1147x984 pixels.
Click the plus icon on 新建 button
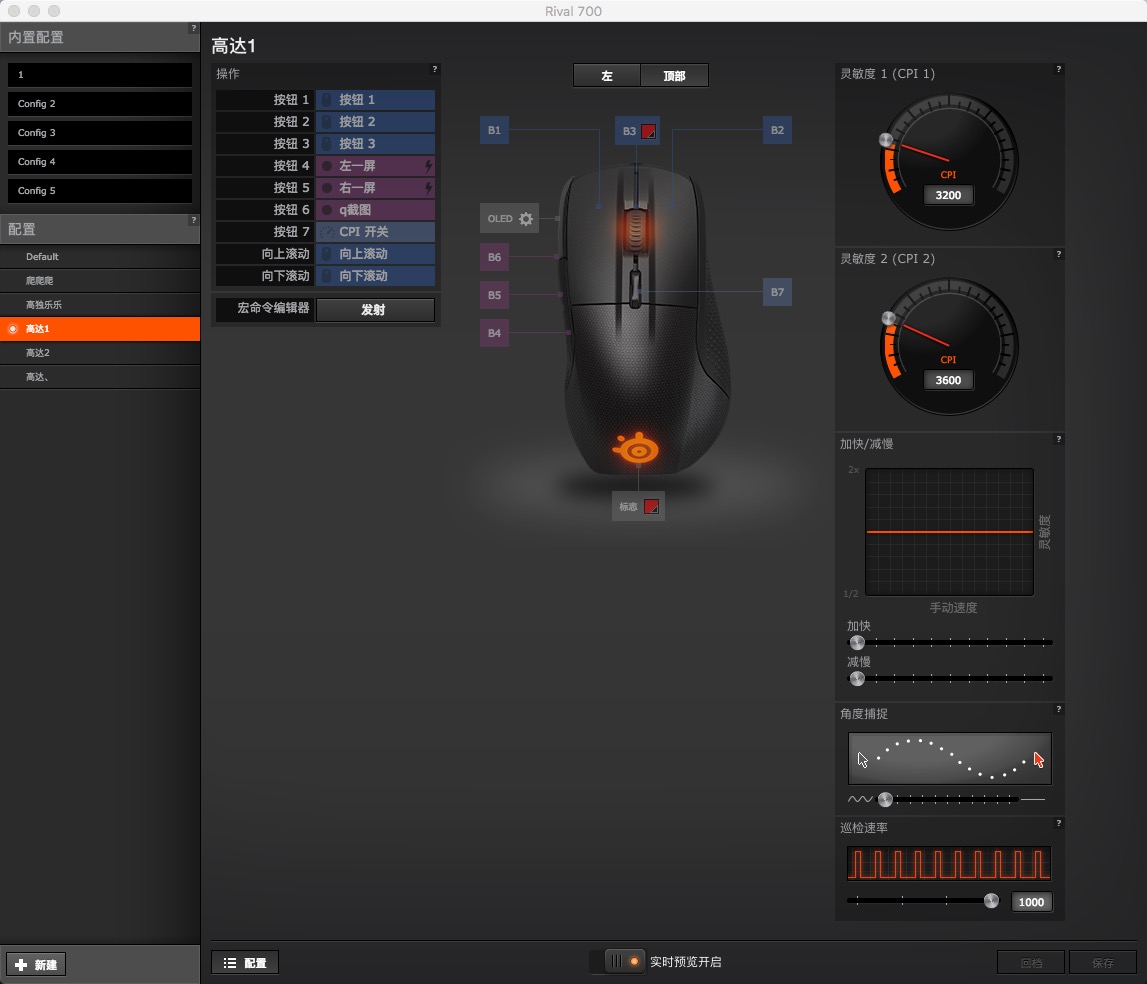pos(20,965)
